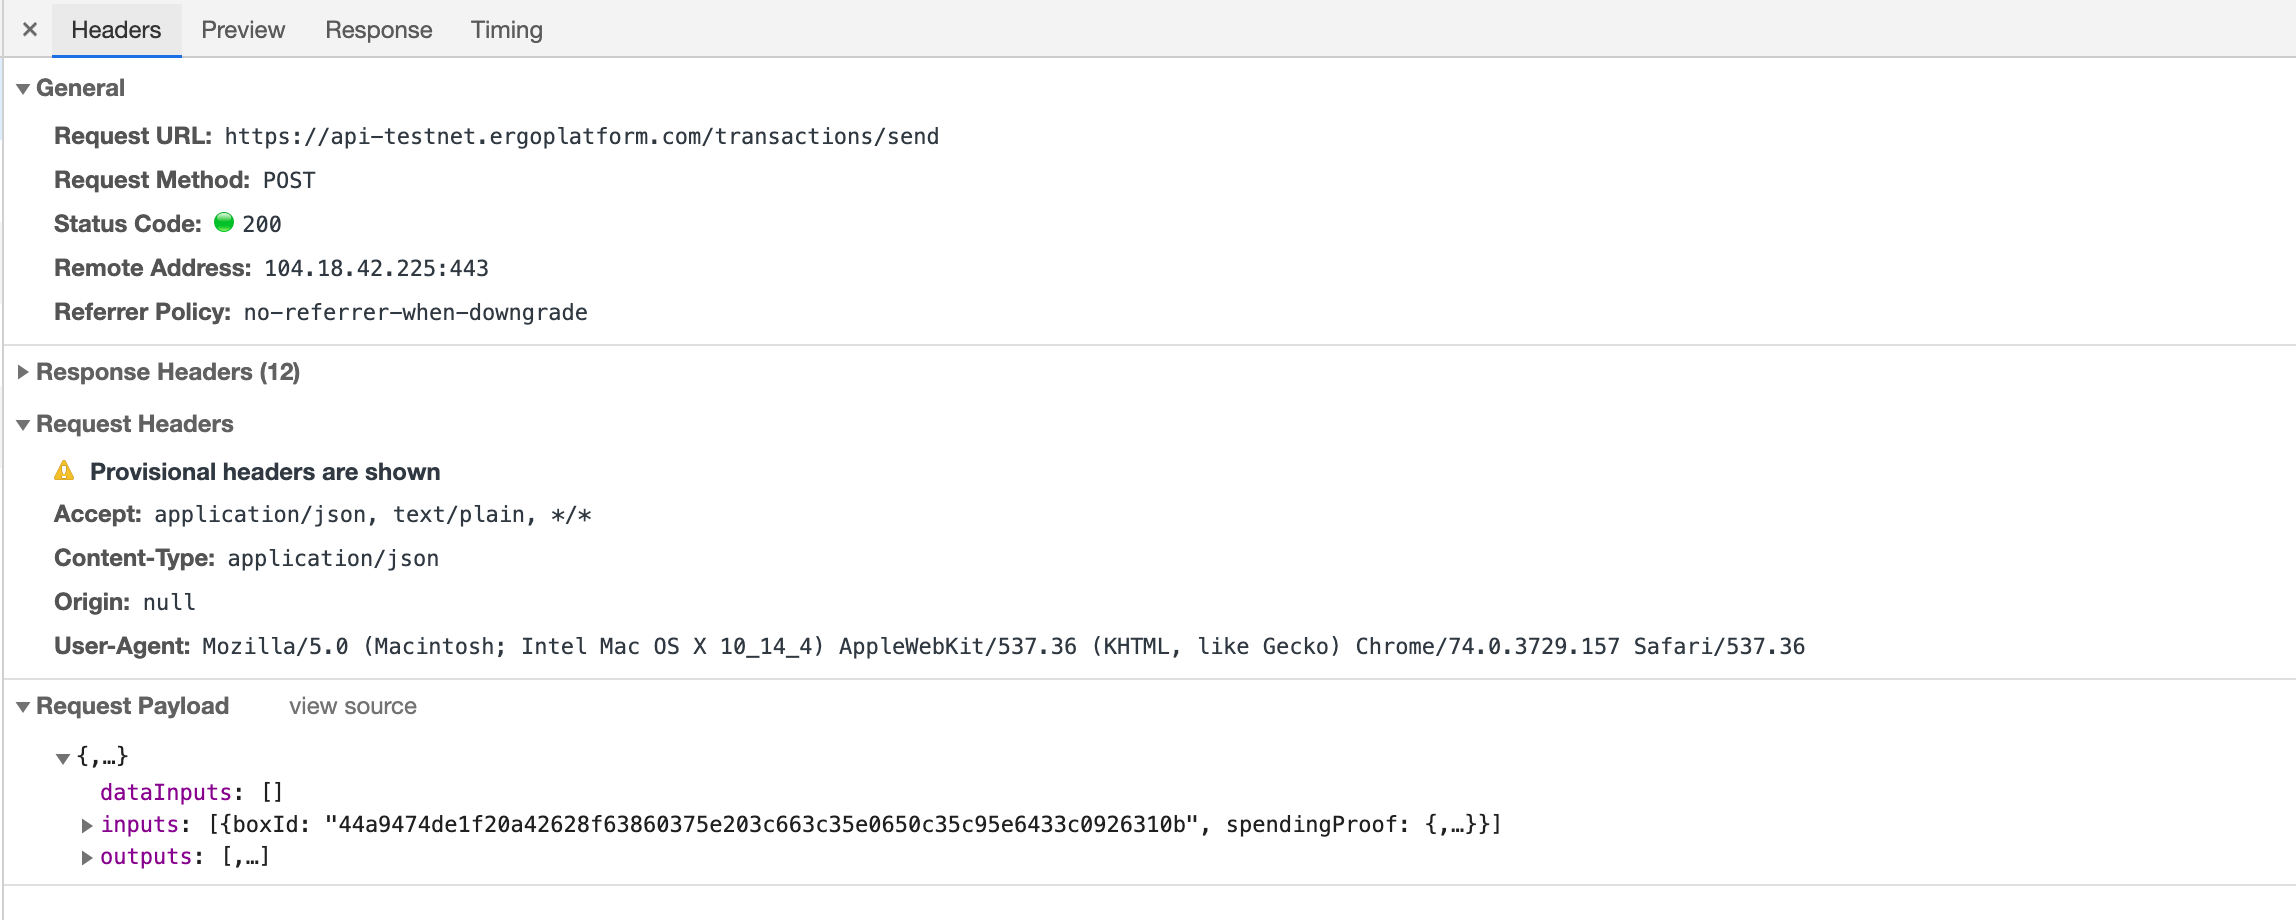The height and width of the screenshot is (920, 2296).
Task: Click the provisional headers warning icon
Action: 64,471
